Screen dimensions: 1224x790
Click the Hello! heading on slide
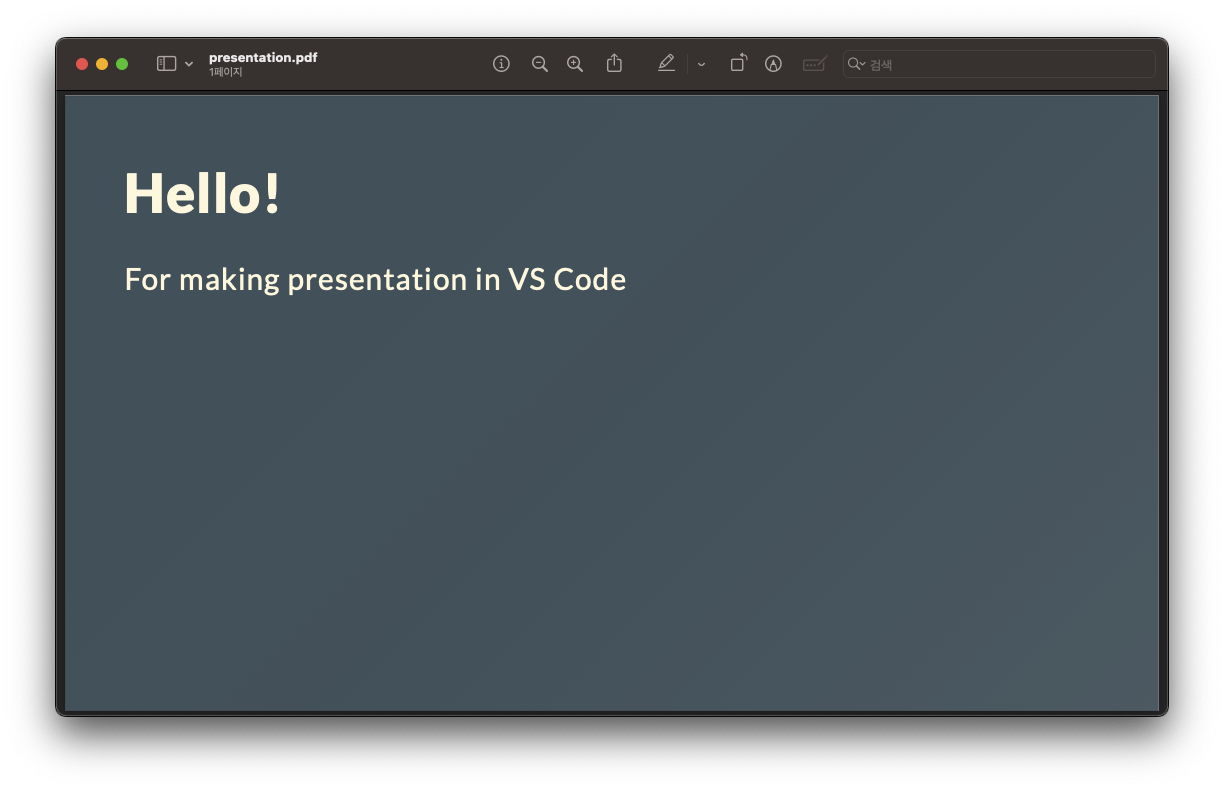tap(202, 192)
